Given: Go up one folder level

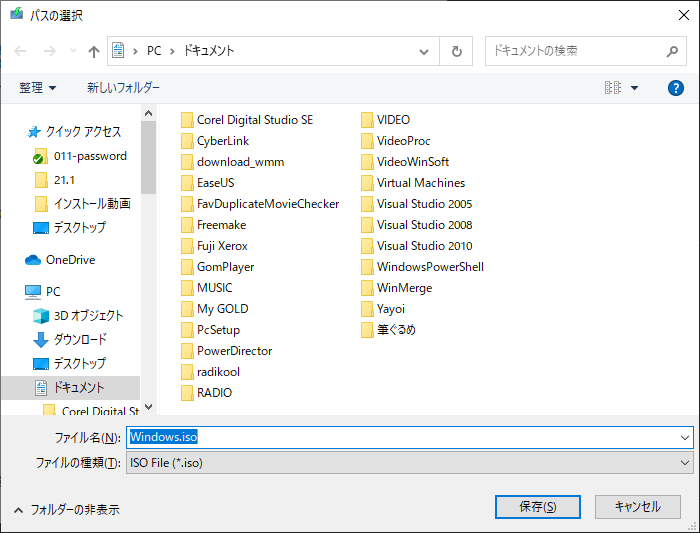Looking at the screenshot, I should [94, 52].
